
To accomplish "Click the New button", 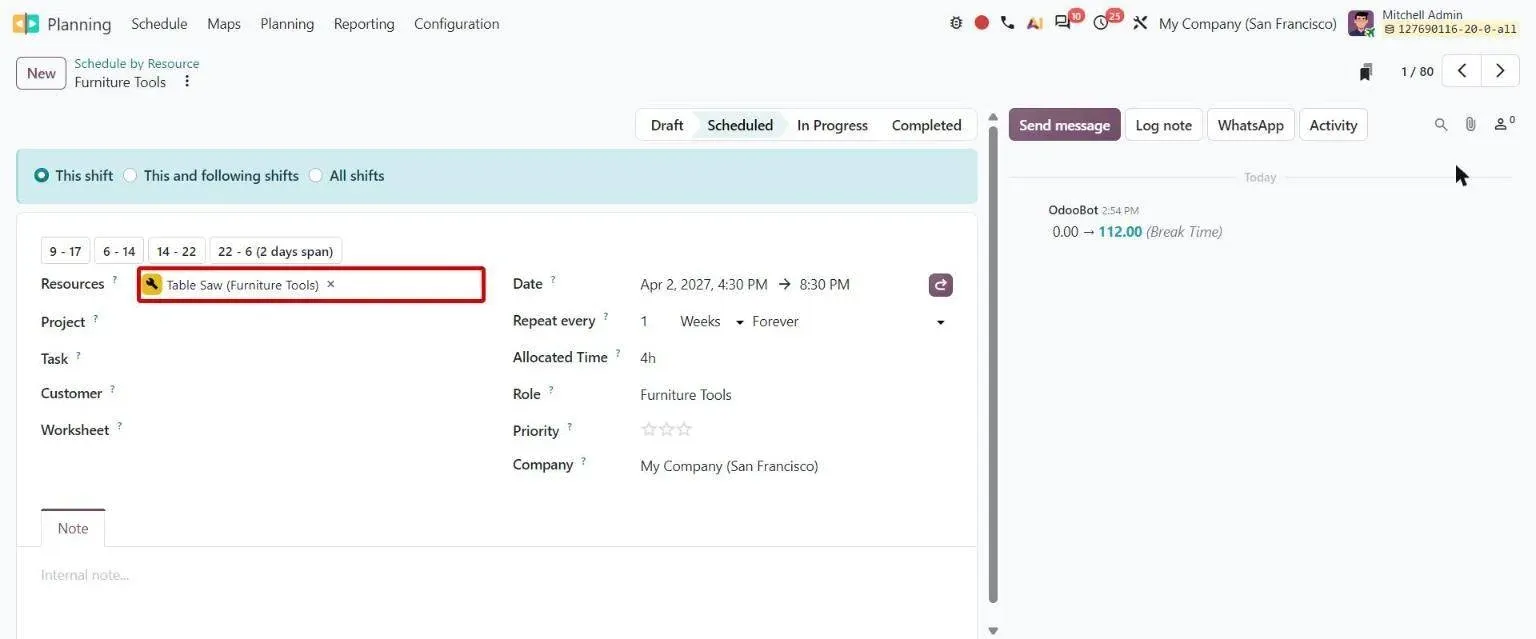I will [x=41, y=73].
